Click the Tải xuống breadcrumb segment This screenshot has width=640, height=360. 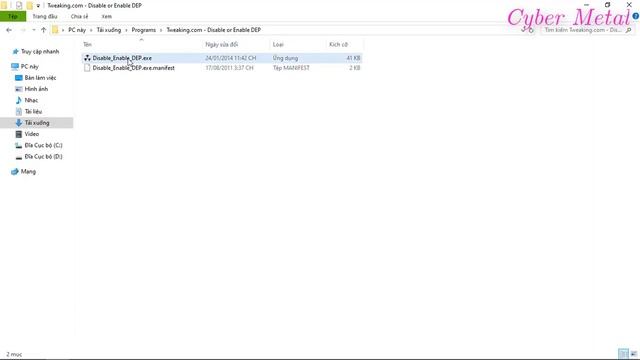(x=109, y=30)
